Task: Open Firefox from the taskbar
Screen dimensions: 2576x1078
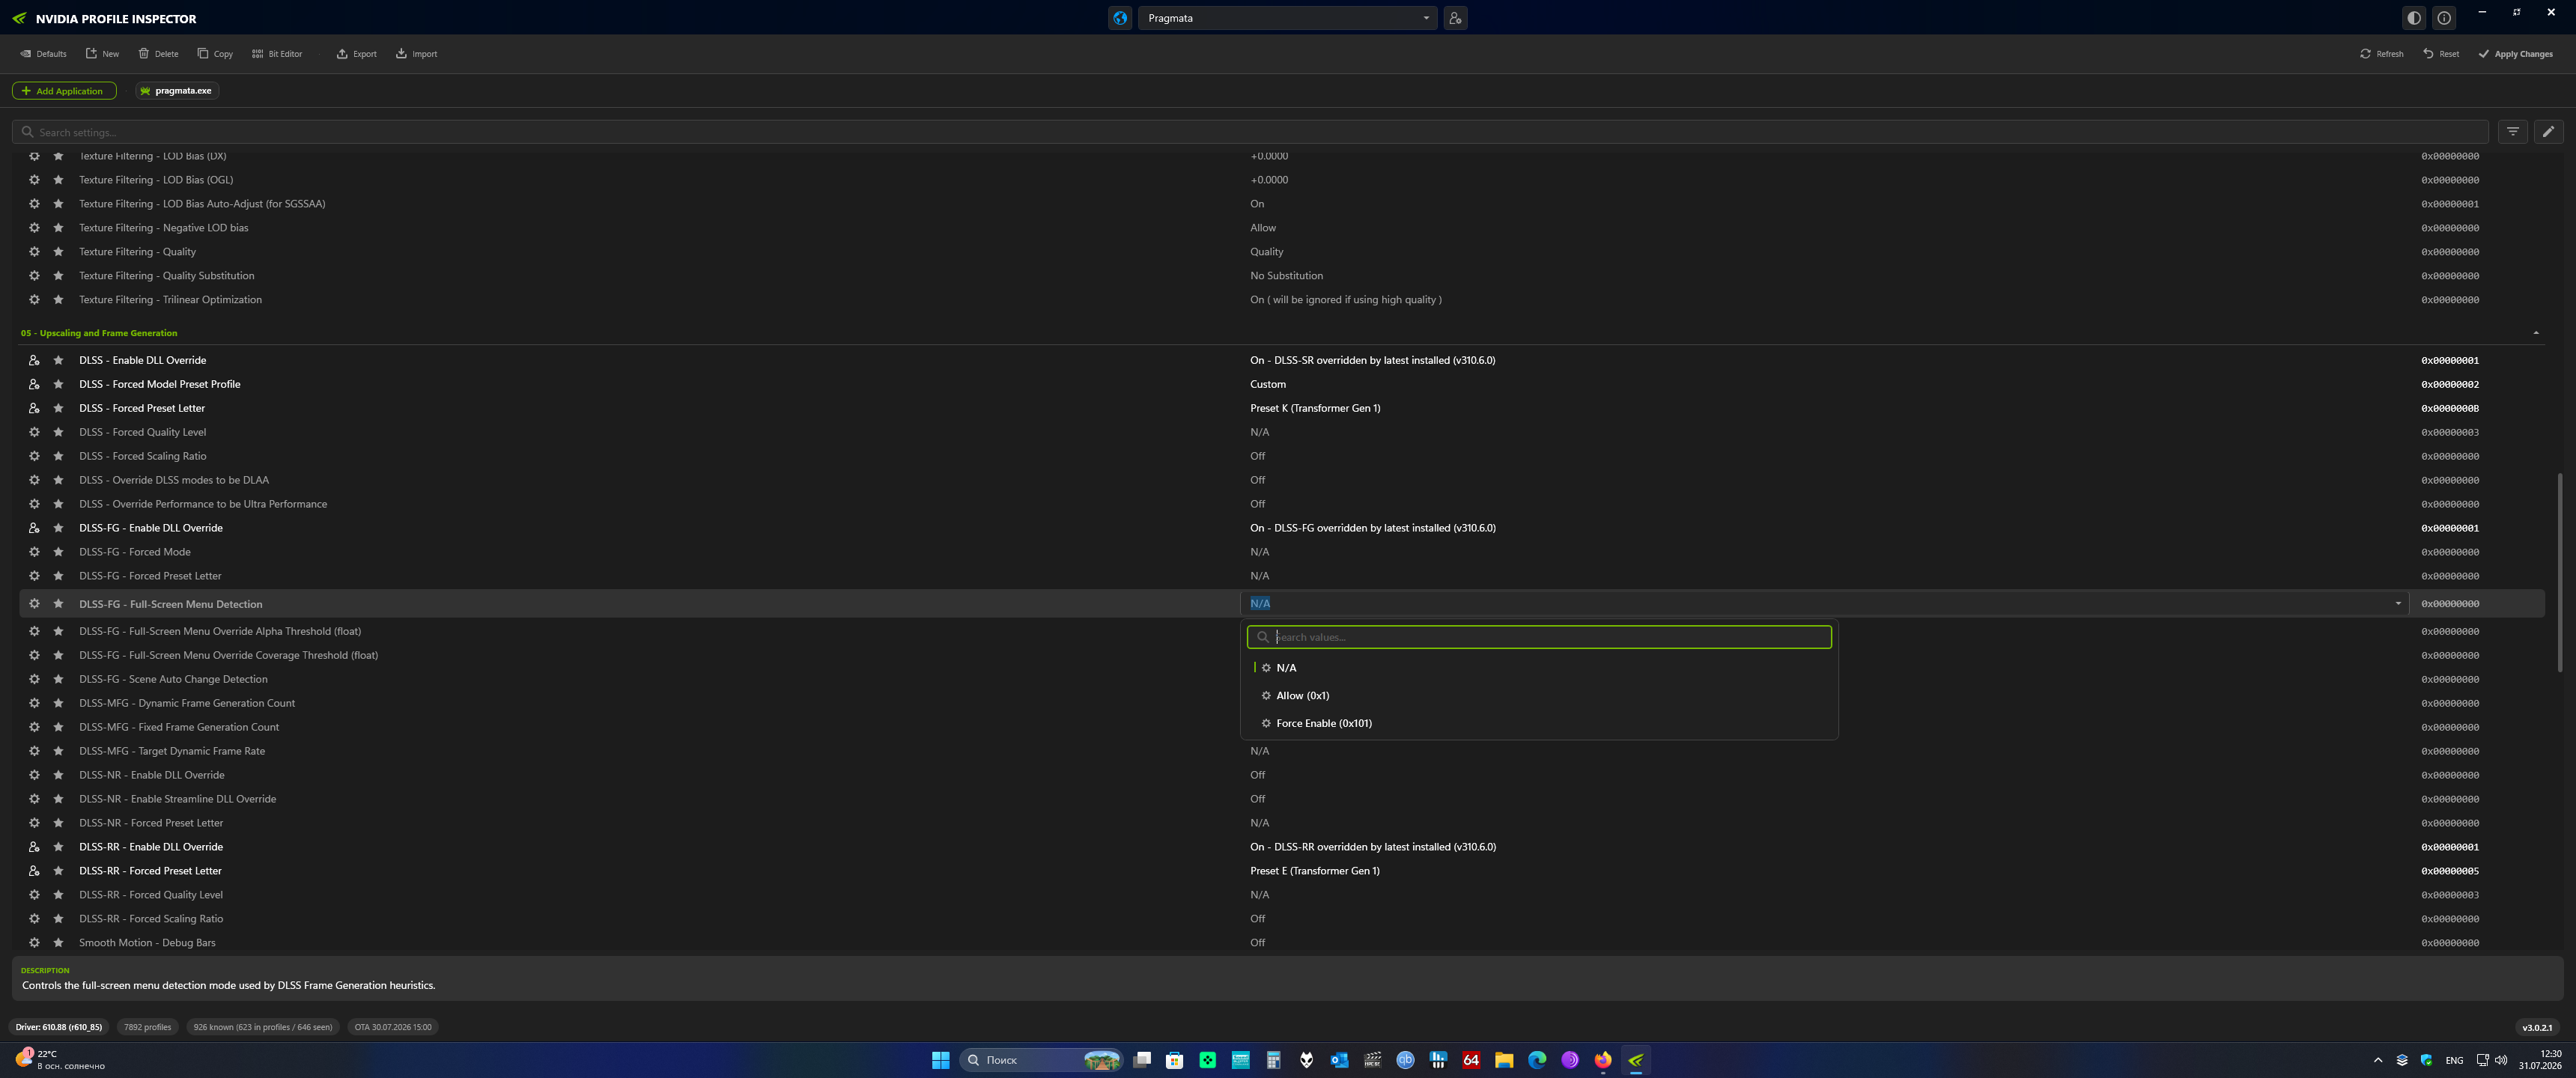Action: (1603, 1060)
